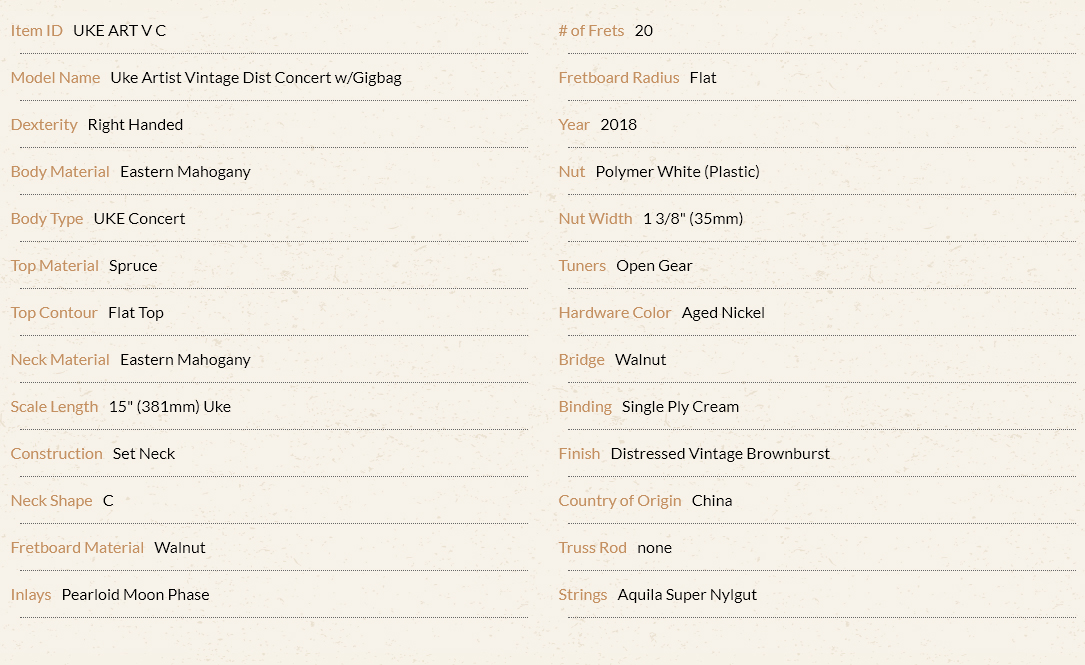The height and width of the screenshot is (665, 1085).
Task: Click the Country of Origin label
Action: click(x=620, y=502)
